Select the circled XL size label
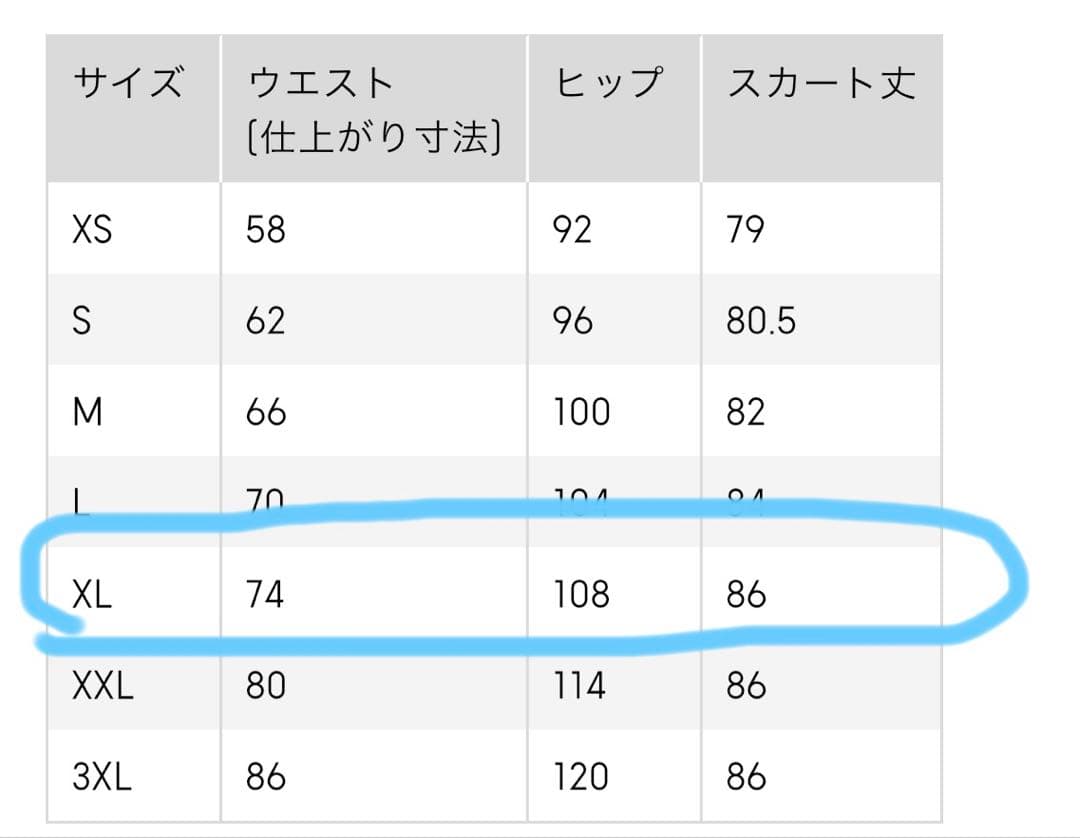Image resolution: width=1080 pixels, height=838 pixels. coord(92,595)
